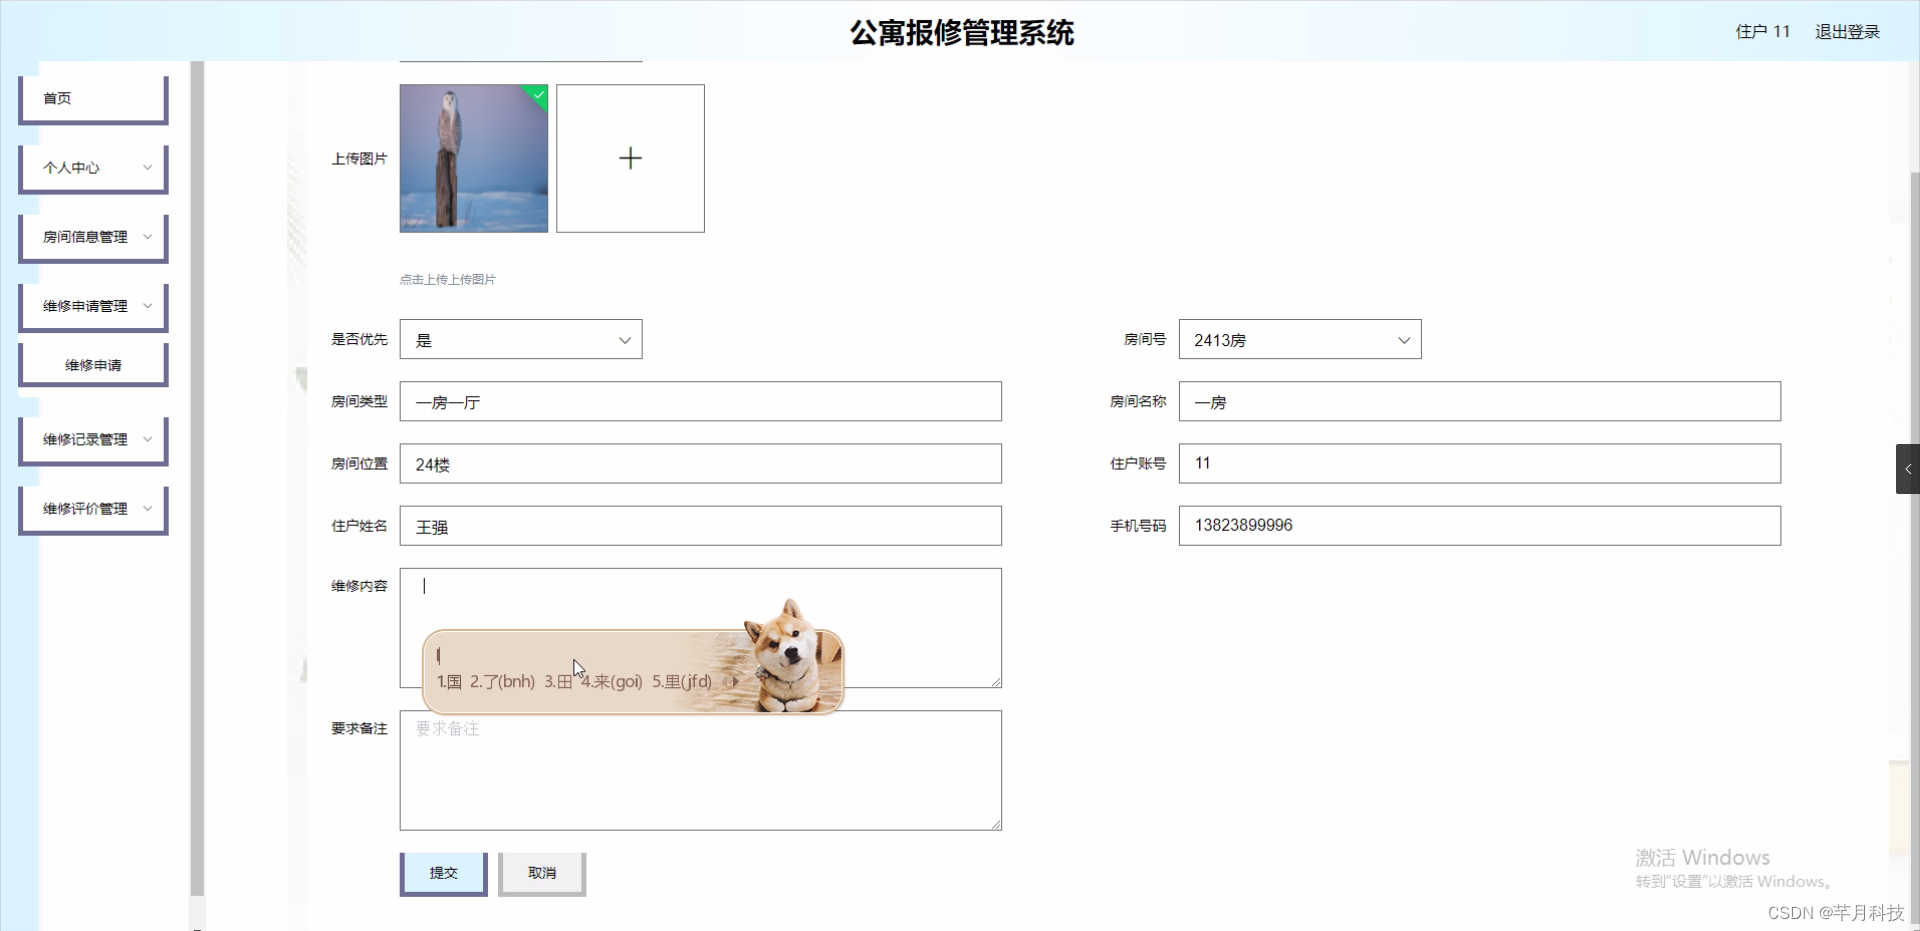Select 维修申请 in the sidebar
The width and height of the screenshot is (1920, 931).
pyautogui.click(x=92, y=364)
